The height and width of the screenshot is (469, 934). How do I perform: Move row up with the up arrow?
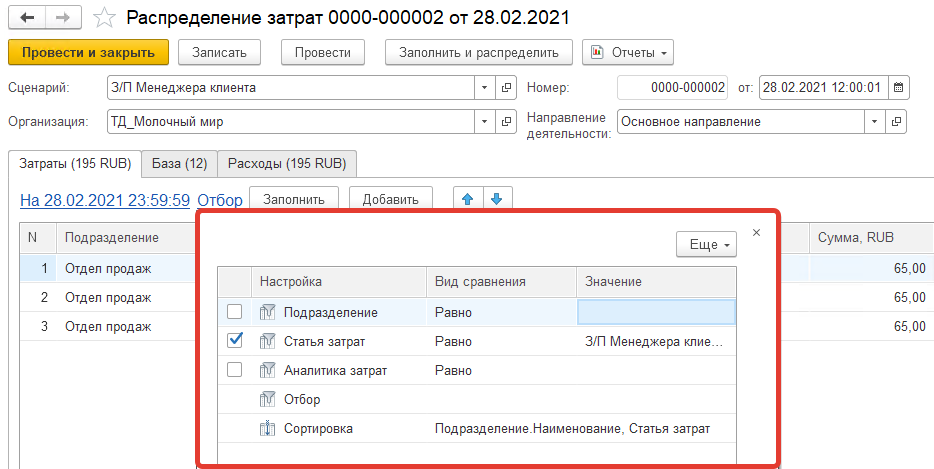click(466, 199)
